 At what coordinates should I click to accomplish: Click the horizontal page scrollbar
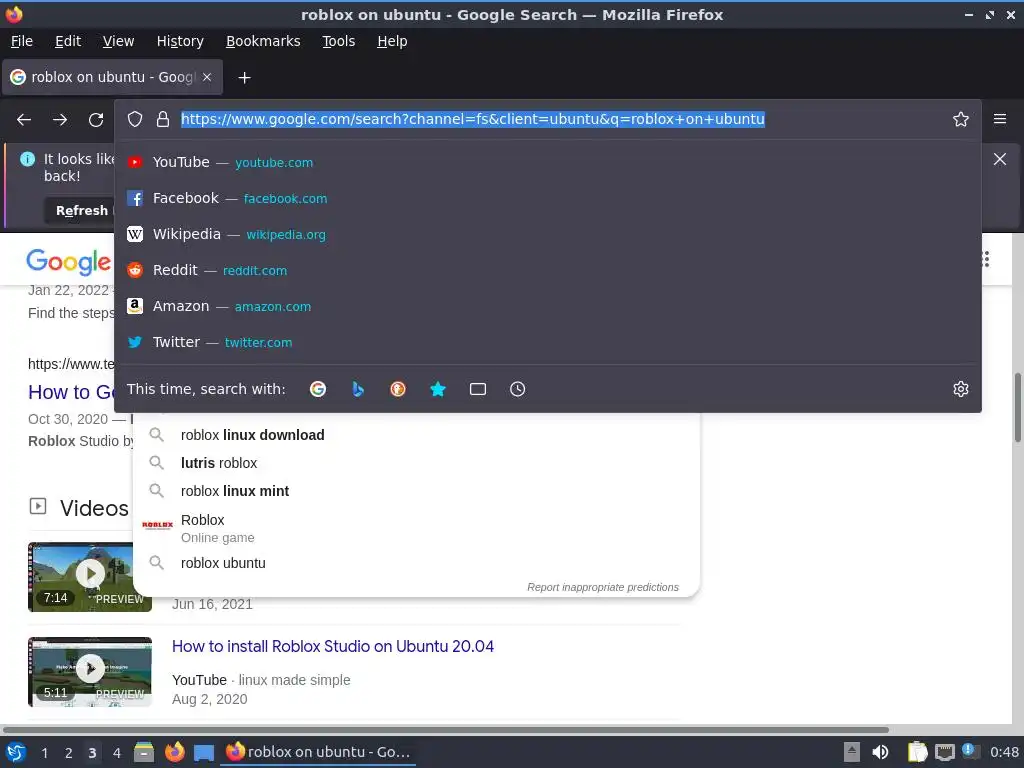coord(445,729)
